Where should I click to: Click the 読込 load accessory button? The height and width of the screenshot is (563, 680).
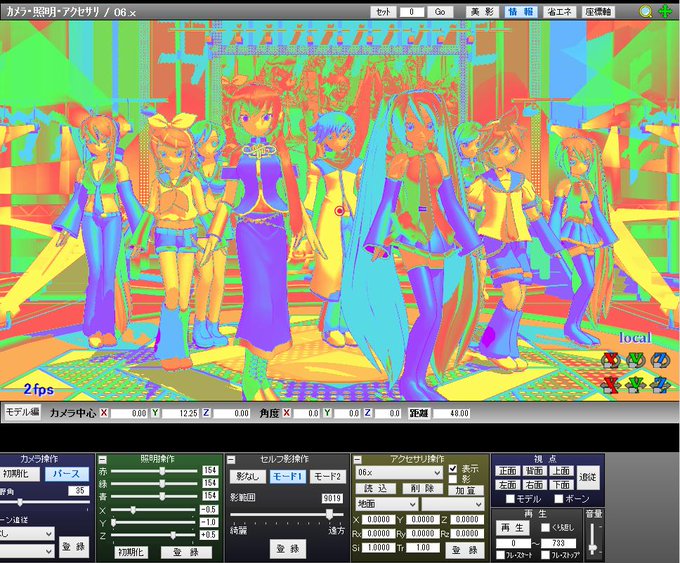click(x=376, y=488)
